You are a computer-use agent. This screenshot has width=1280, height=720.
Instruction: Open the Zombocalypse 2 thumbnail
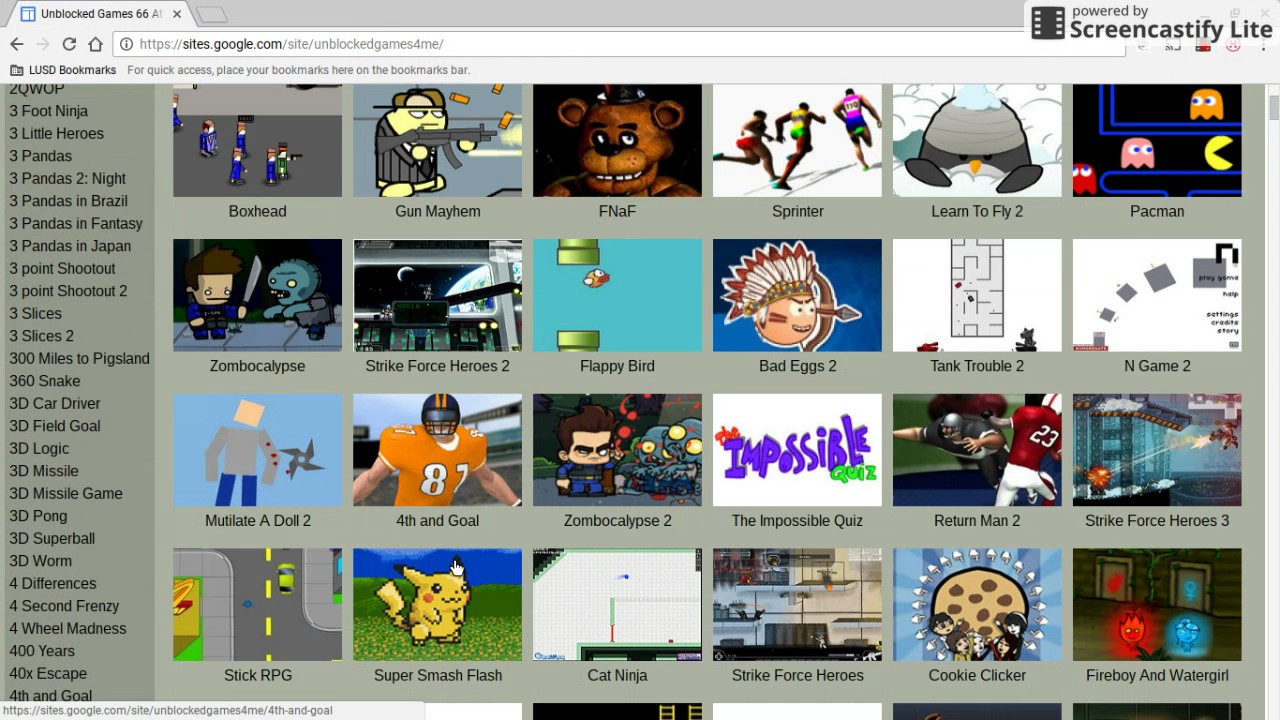click(x=617, y=450)
